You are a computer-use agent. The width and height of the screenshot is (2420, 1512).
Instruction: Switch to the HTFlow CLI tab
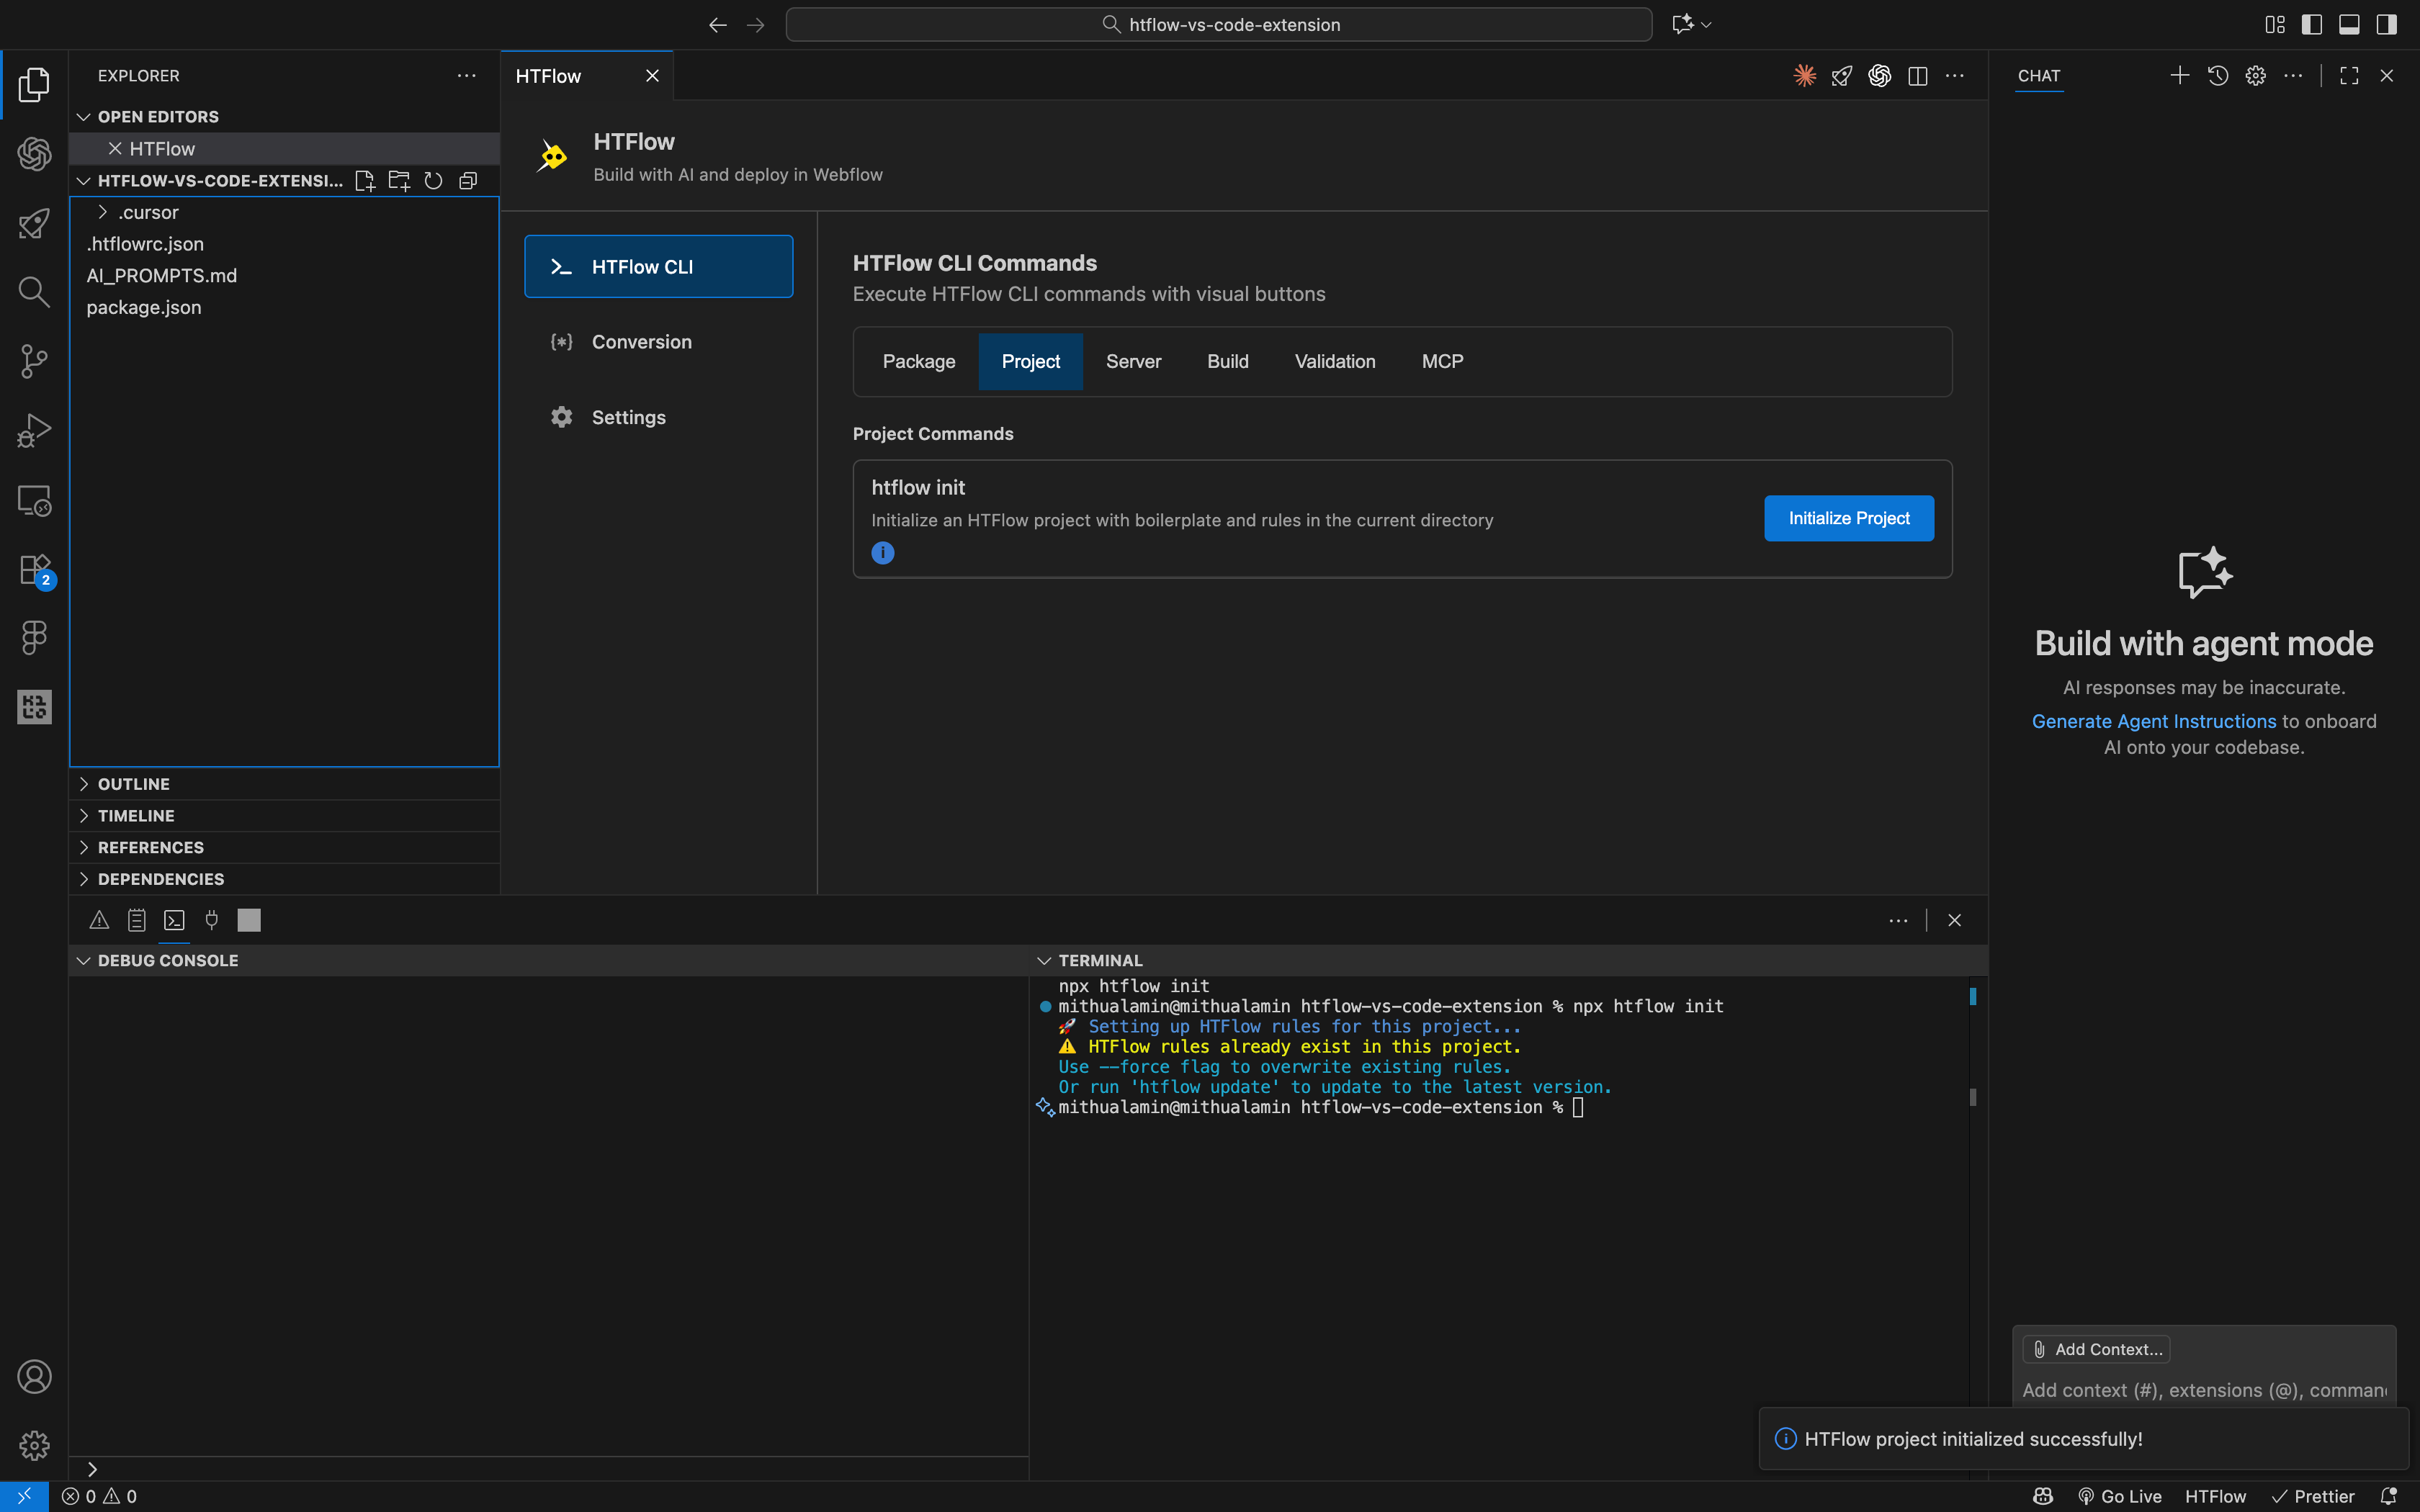point(657,266)
